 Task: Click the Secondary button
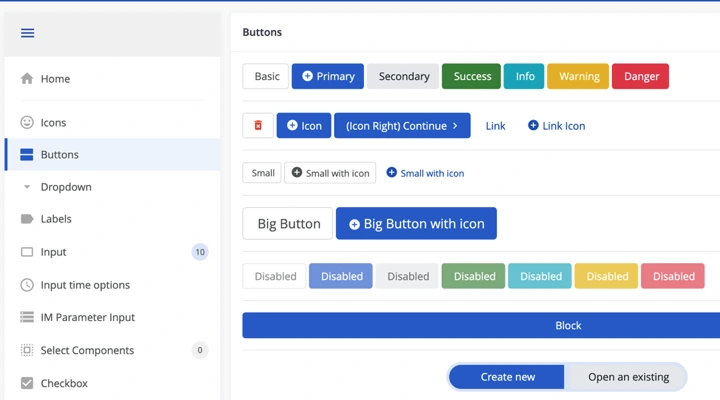(x=403, y=76)
